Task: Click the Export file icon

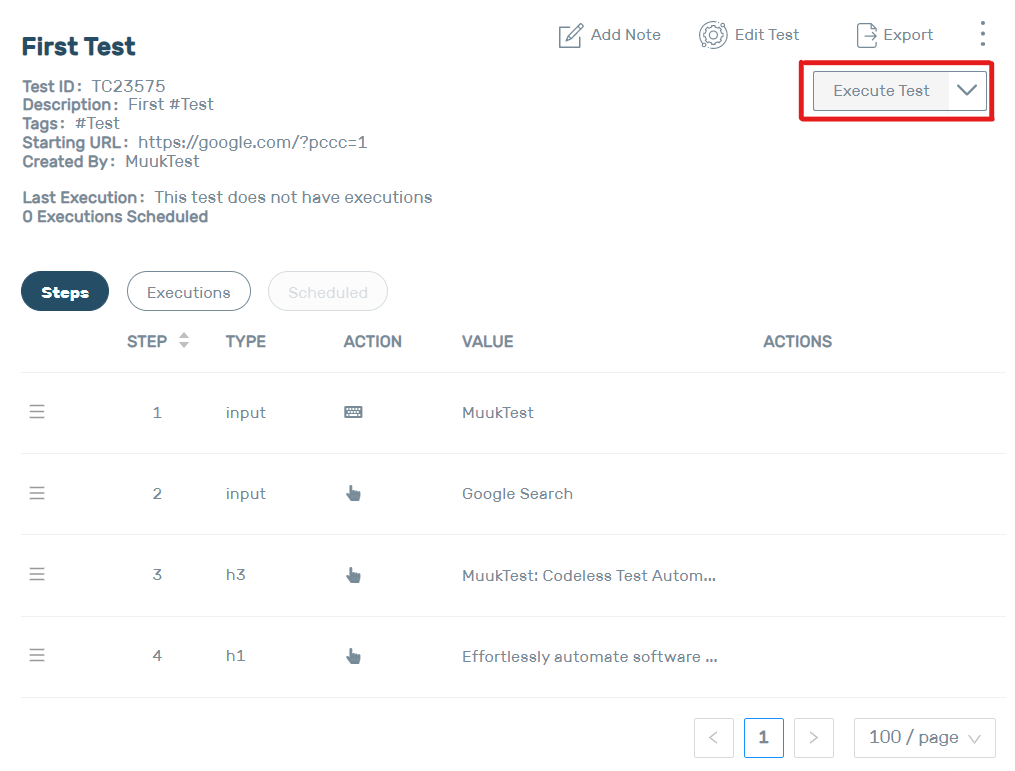Action: click(866, 36)
